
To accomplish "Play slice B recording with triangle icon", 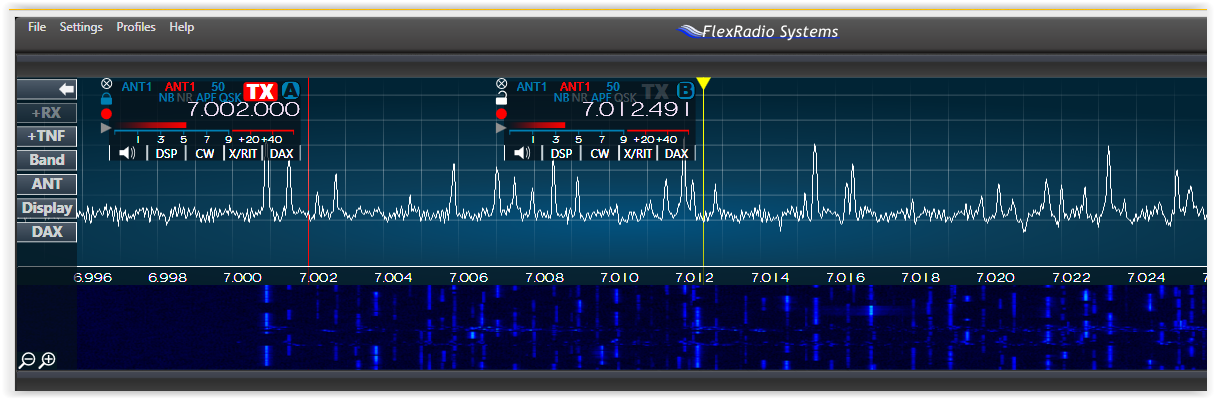I will click(x=501, y=128).
